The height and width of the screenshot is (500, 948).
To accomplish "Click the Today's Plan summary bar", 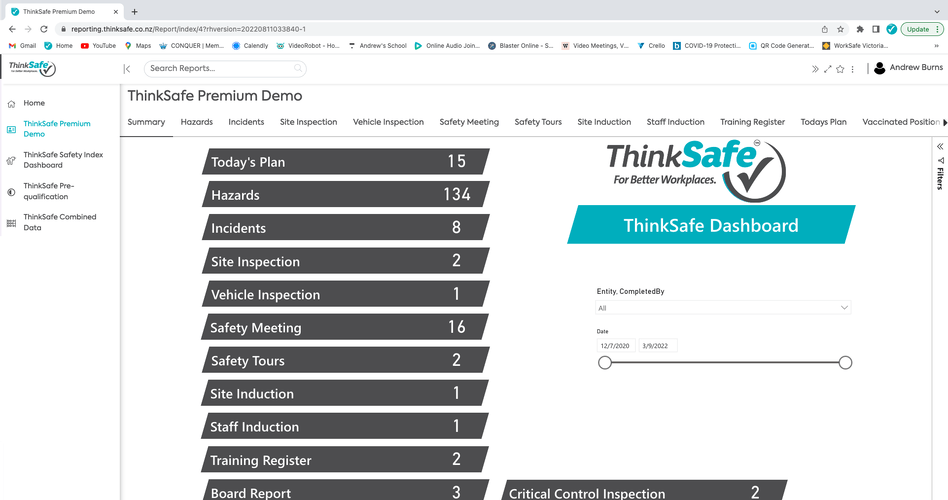I will pos(345,161).
